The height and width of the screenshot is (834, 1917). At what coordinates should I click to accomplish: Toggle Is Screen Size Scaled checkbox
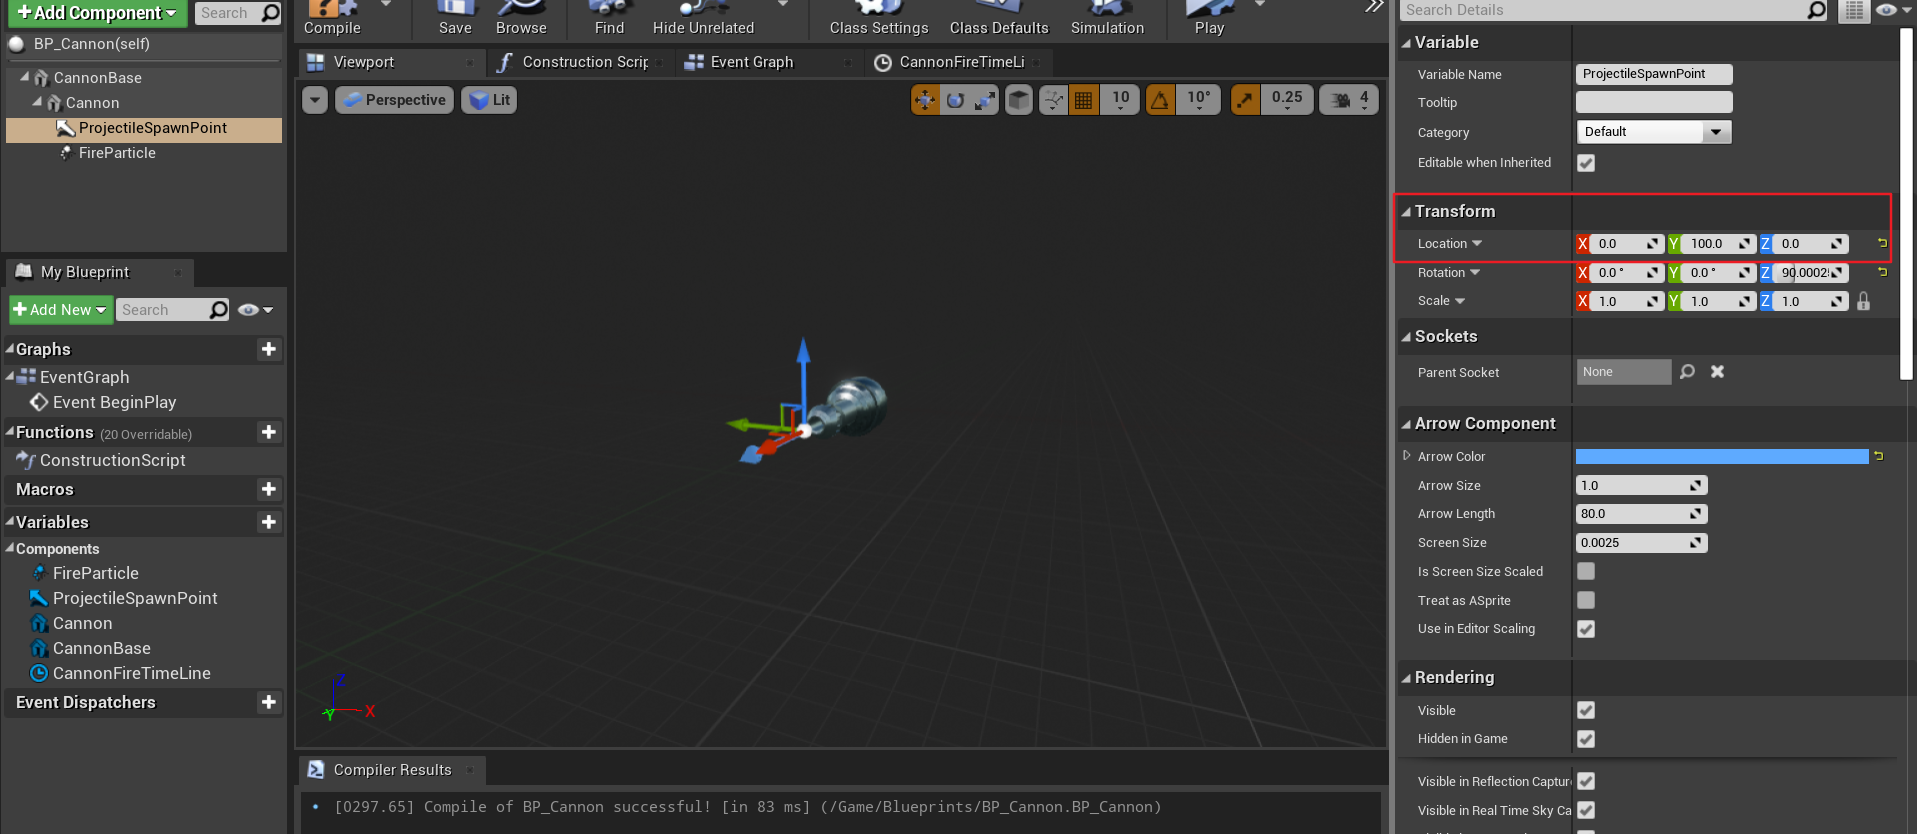tap(1586, 571)
